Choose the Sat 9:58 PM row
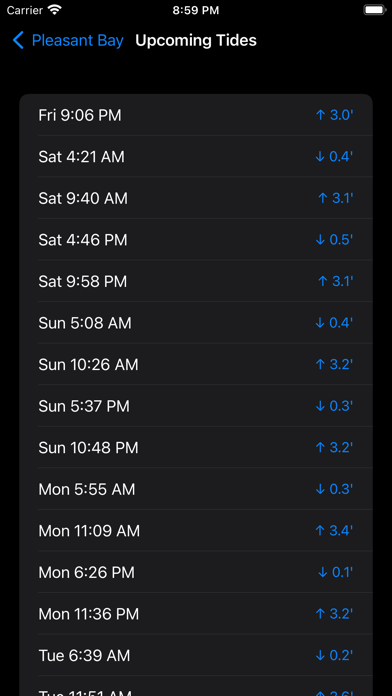The height and width of the screenshot is (696, 392). pos(196,281)
